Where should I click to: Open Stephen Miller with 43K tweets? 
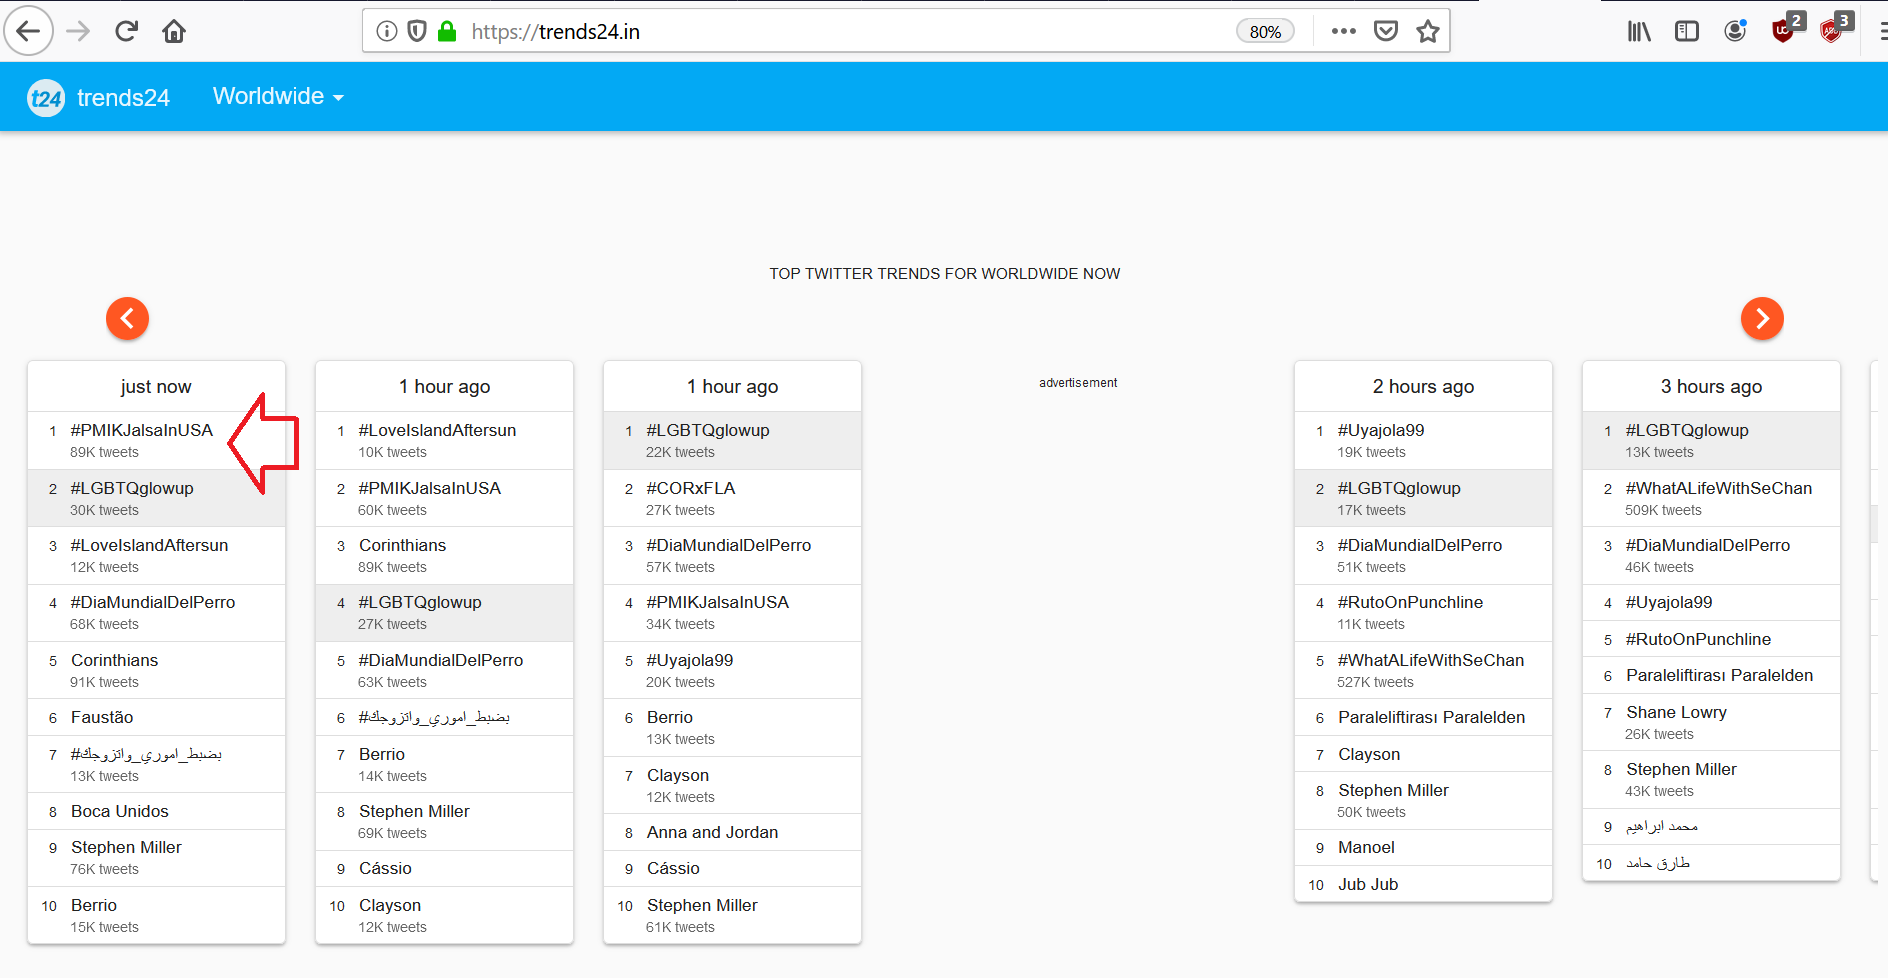[1681, 769]
